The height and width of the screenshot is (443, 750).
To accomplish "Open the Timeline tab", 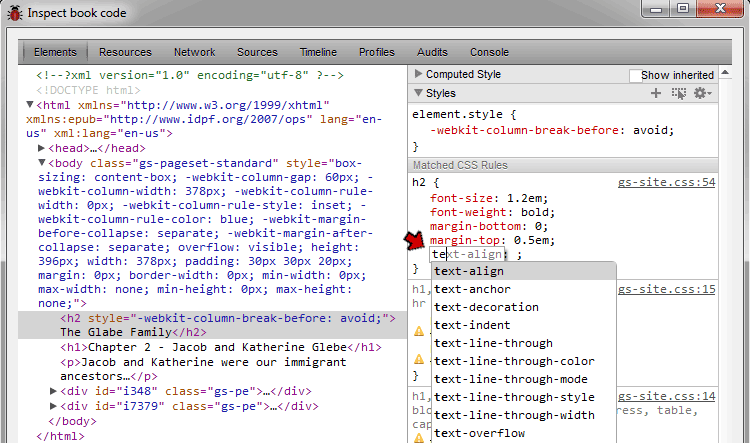I will click(318, 52).
